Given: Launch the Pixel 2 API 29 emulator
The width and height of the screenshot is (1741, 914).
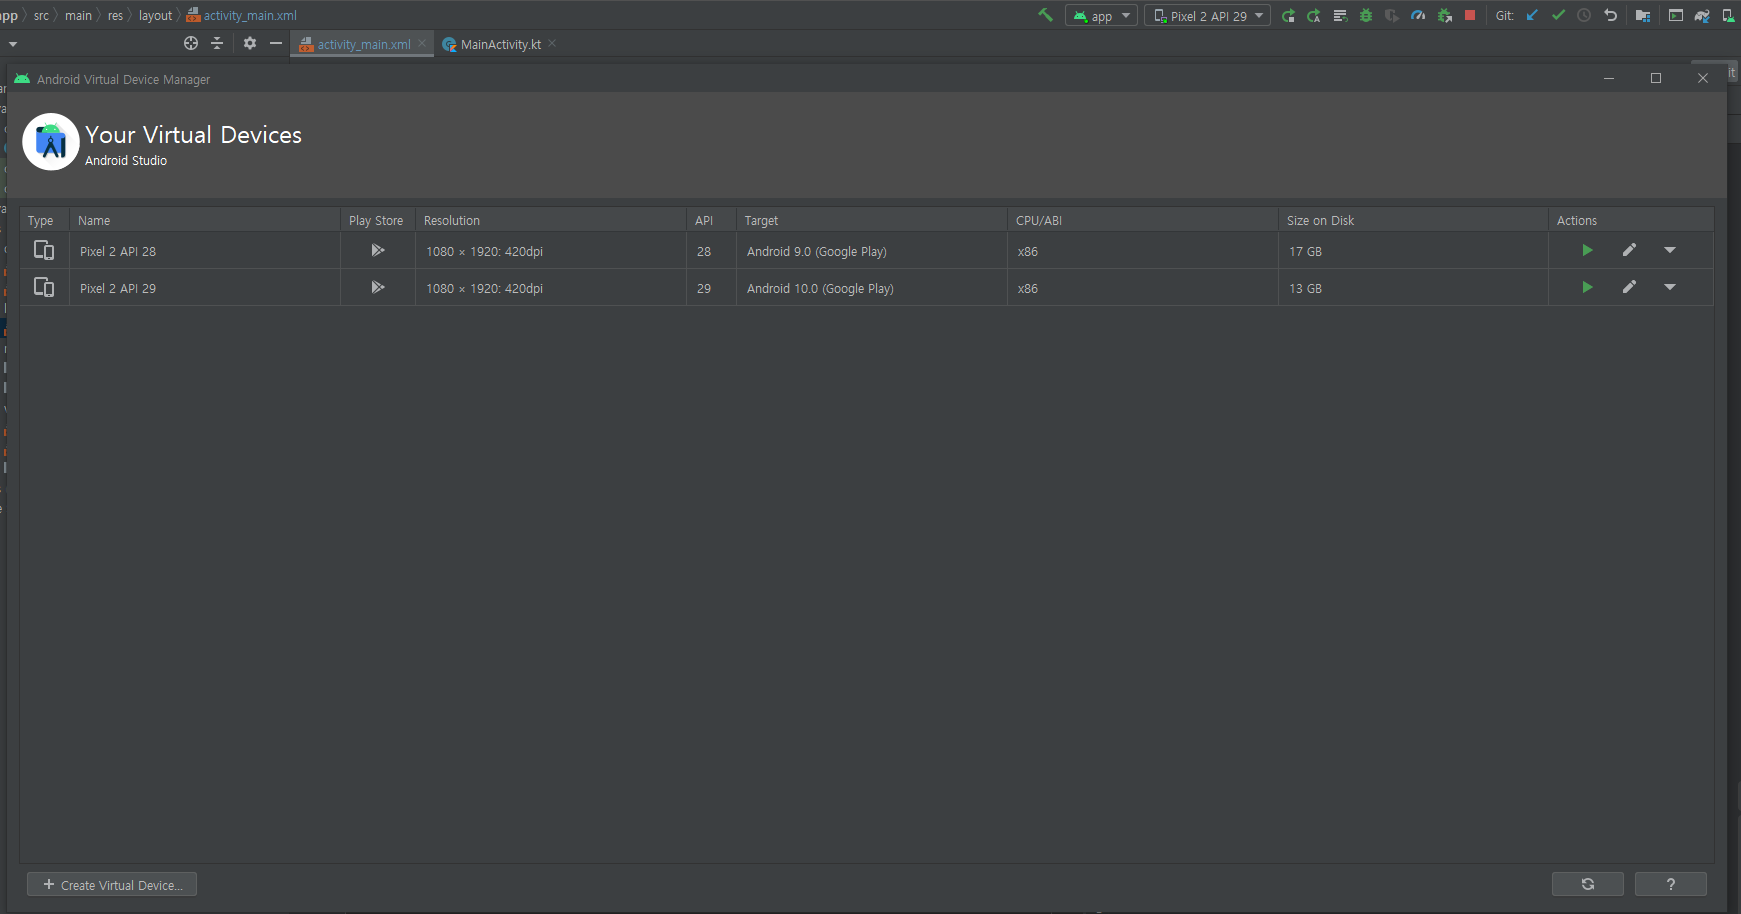Looking at the screenshot, I should click(1587, 287).
